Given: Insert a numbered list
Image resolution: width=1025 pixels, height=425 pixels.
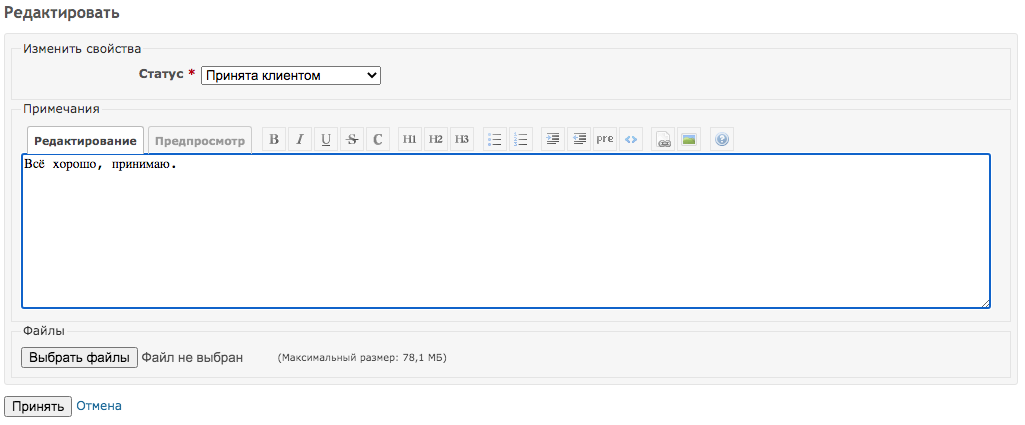Looking at the screenshot, I should 520,140.
